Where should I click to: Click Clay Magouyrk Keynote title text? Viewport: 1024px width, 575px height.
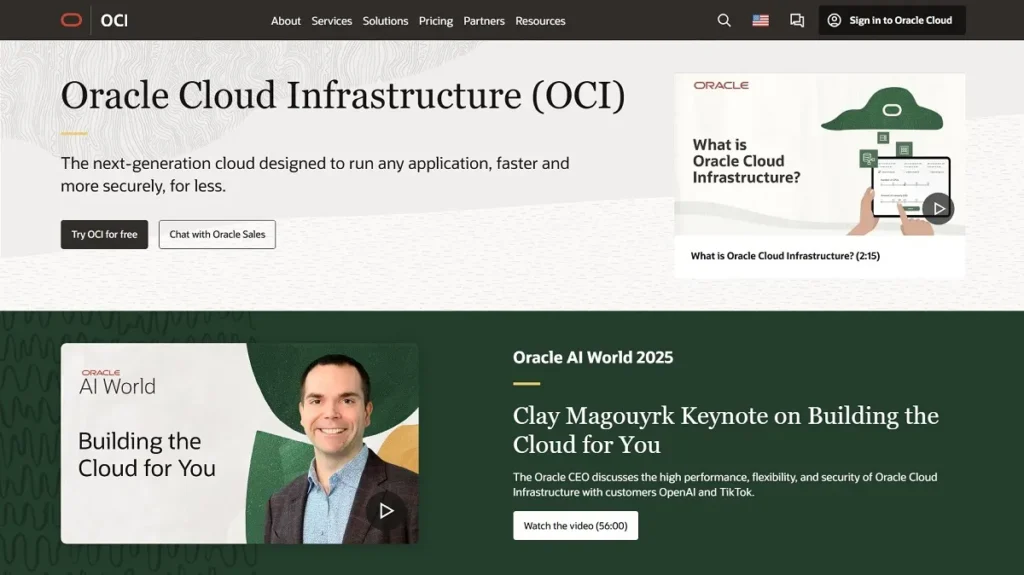pos(726,430)
